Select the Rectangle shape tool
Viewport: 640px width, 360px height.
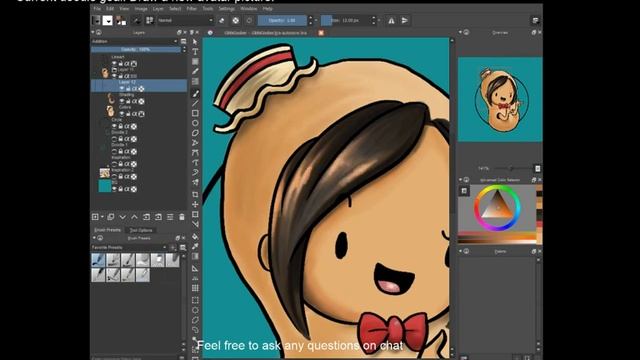pos(195,113)
